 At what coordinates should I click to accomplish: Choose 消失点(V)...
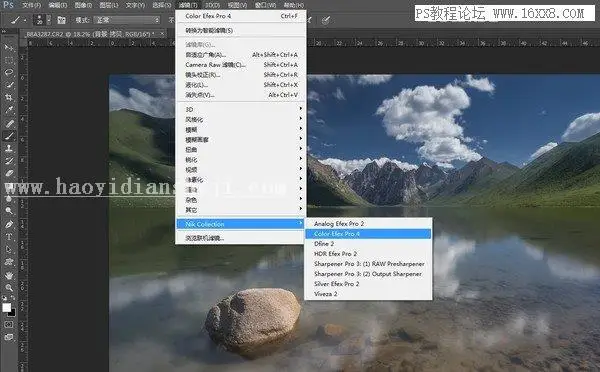coord(240,95)
